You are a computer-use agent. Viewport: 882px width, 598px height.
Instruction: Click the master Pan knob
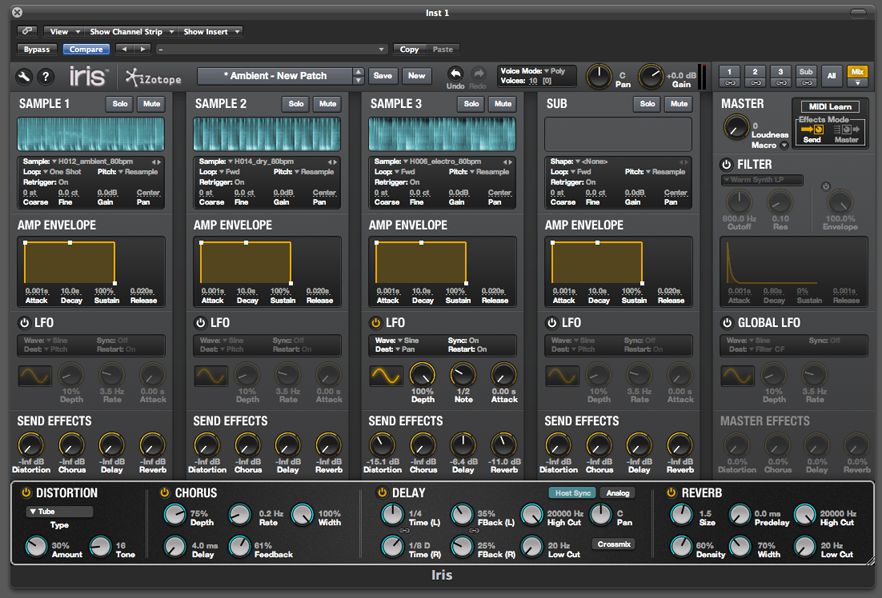coord(598,77)
